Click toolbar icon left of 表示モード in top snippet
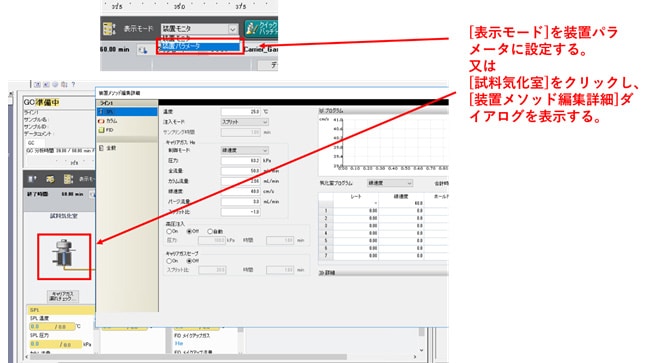Screen dimensions: 662x363 [x=110, y=29]
